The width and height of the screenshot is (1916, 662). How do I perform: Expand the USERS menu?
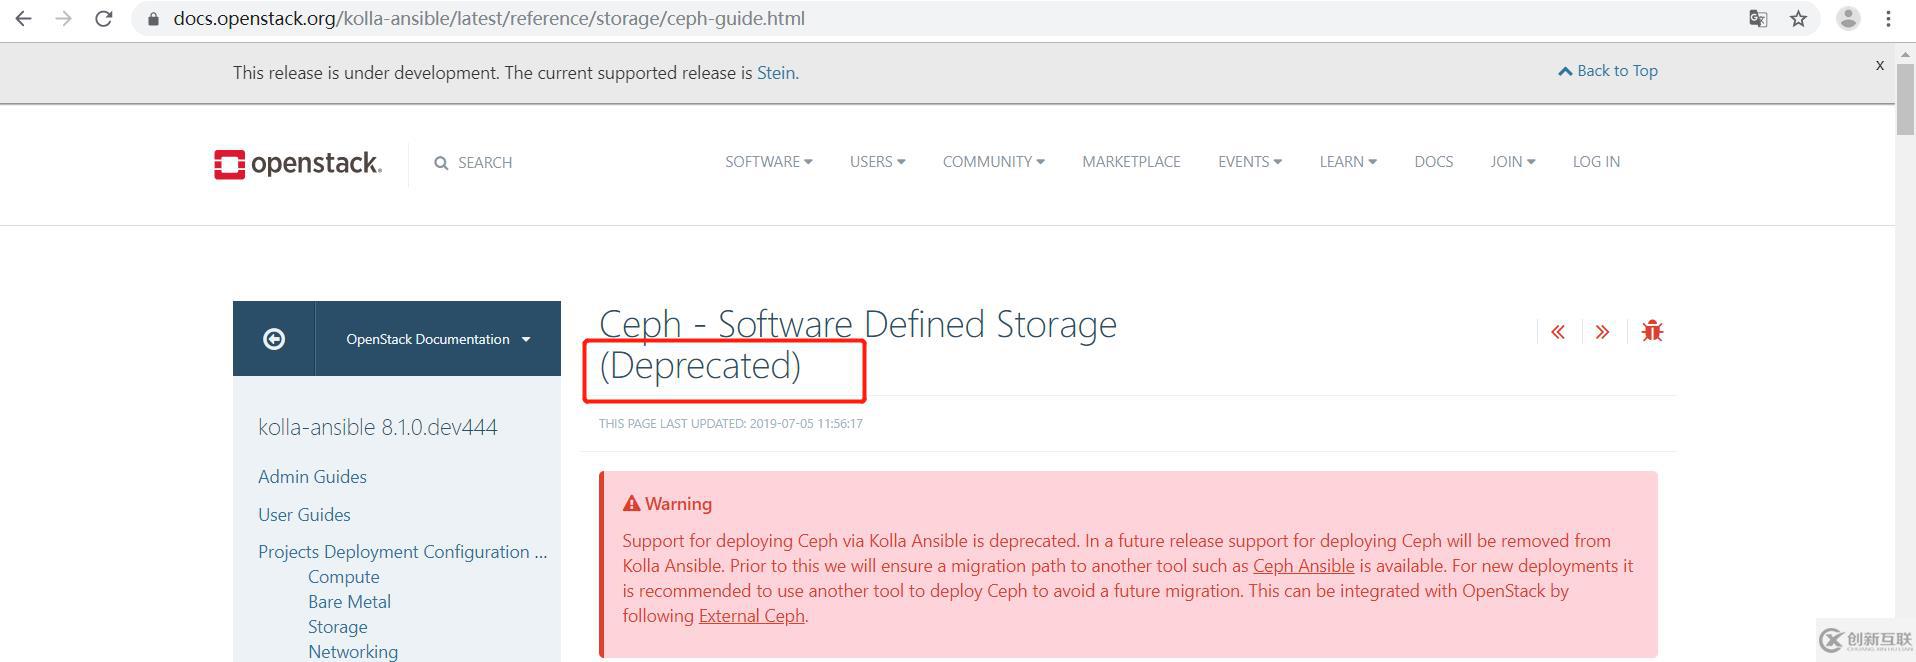point(877,162)
